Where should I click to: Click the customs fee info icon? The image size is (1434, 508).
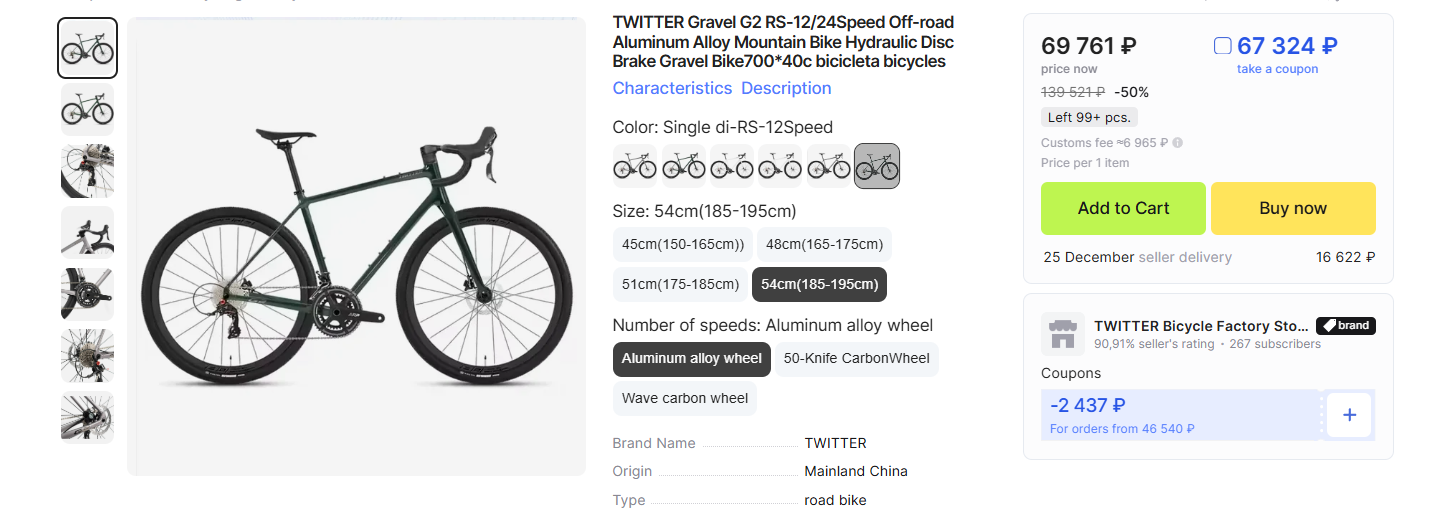[1177, 143]
